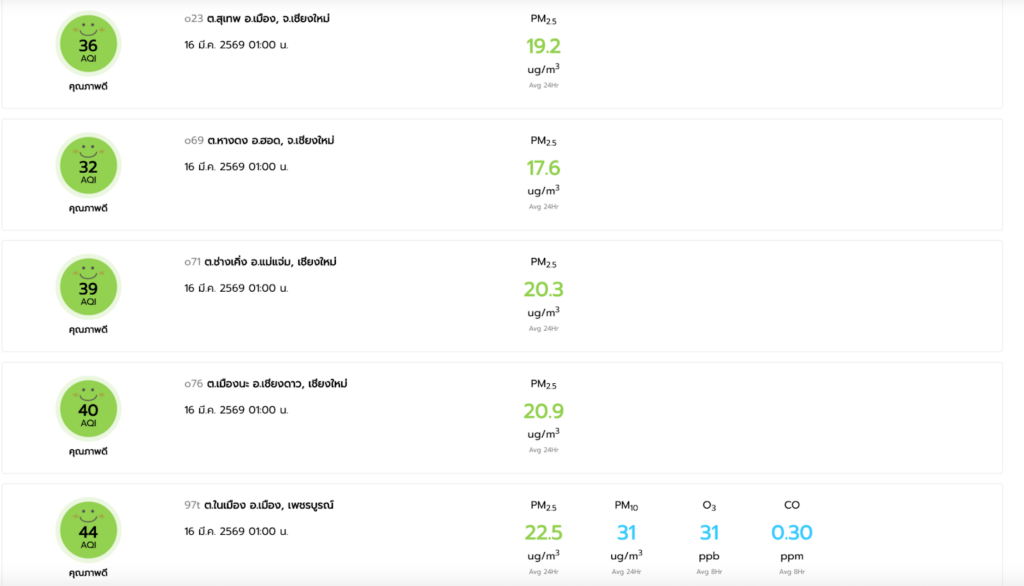Select the PM2.5 value 22.5

click(x=543, y=533)
